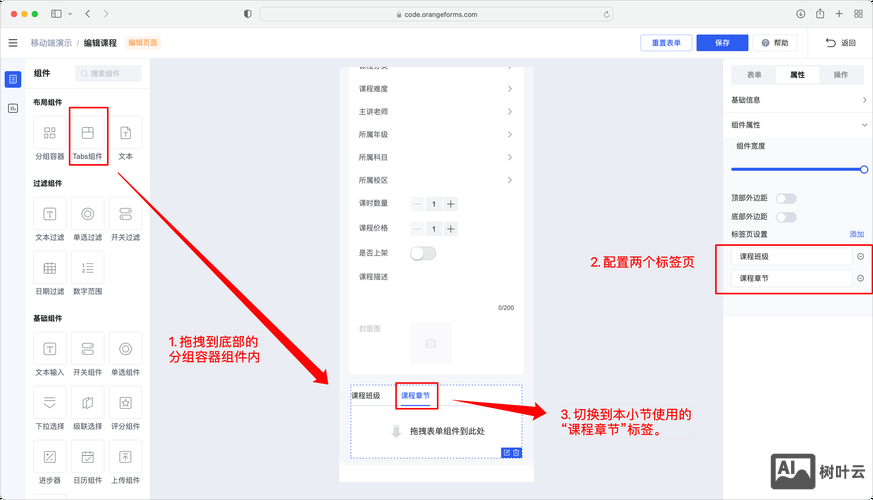Edit the 课程班级 tab name field
This screenshot has width=873, height=500.
(x=791, y=256)
